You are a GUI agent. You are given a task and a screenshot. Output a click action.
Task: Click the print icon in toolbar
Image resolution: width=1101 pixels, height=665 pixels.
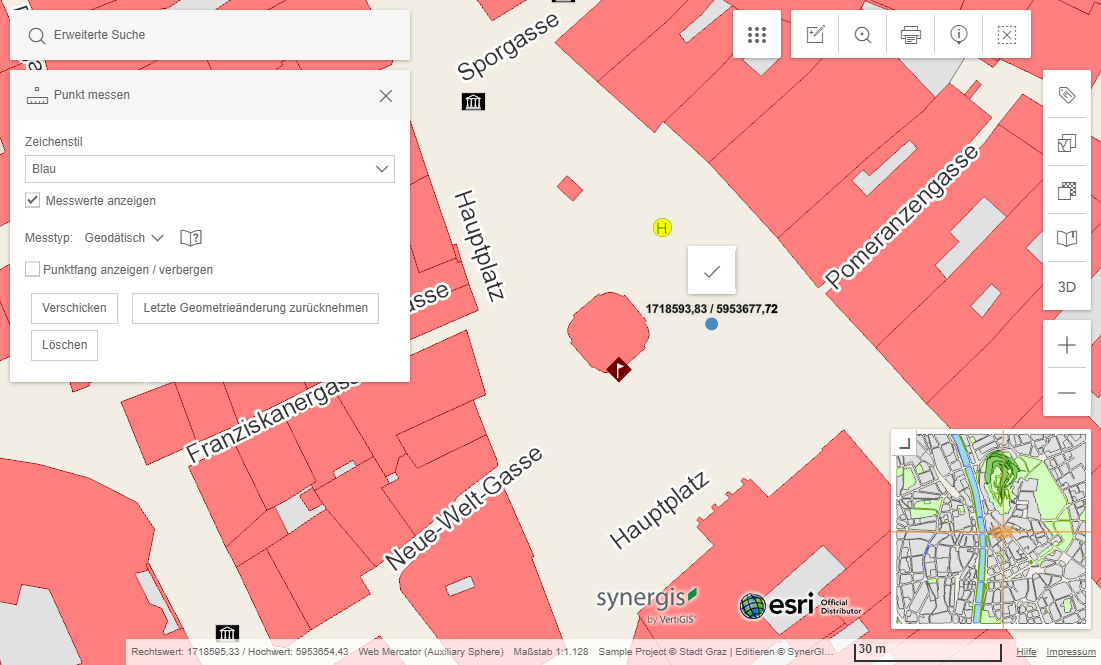click(910, 35)
